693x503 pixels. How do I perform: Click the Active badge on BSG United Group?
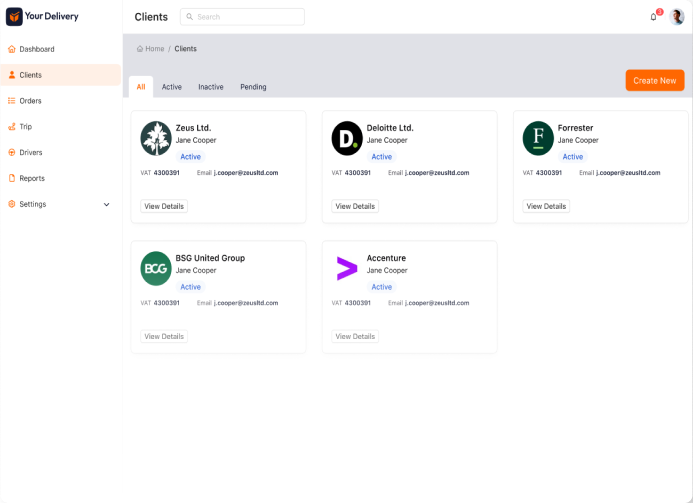pos(190,287)
